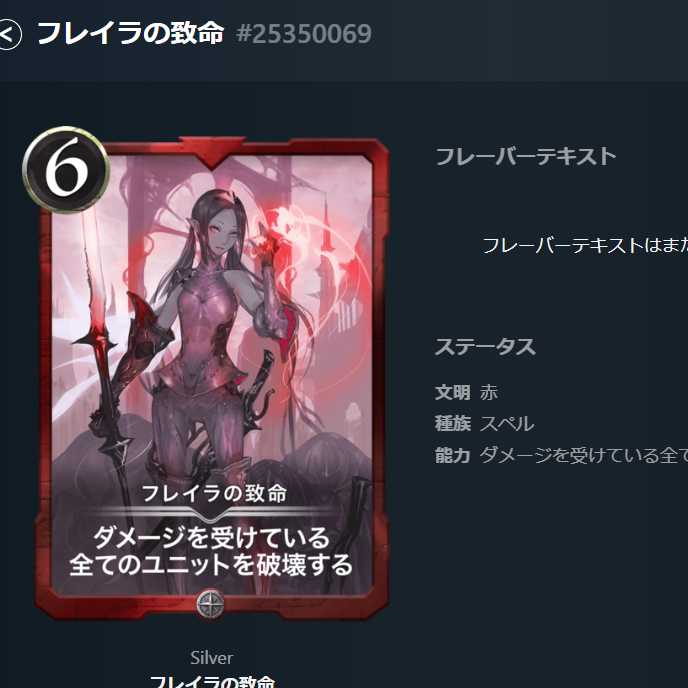Click the 赤 civilization value
The image size is (688, 688).
click(x=489, y=392)
